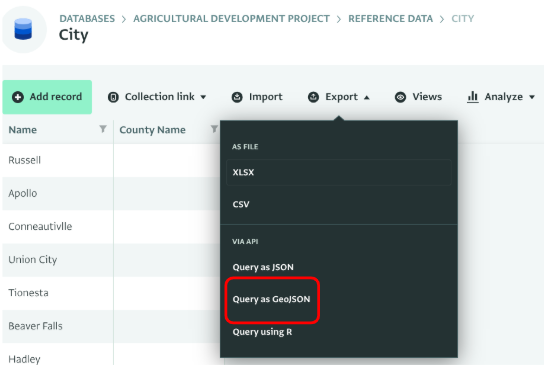Click the Views eye icon
Image resolution: width=544 pixels, height=367 pixels.
tap(400, 97)
